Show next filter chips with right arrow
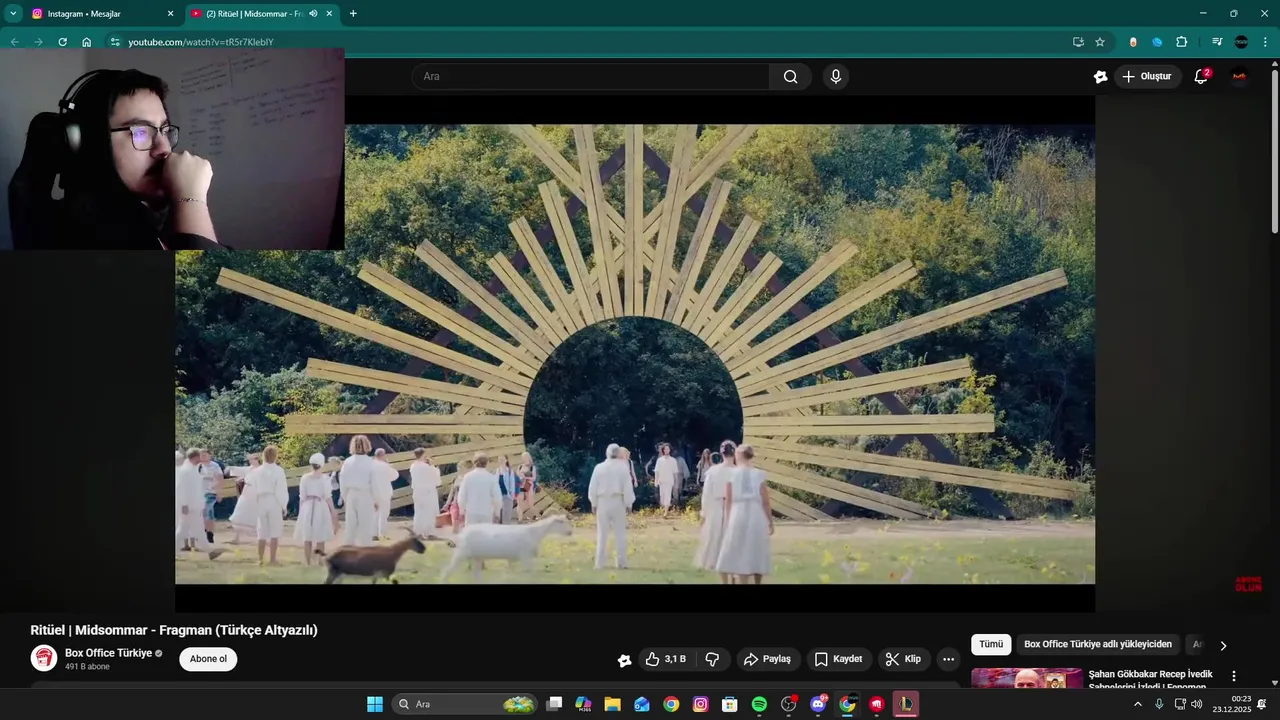 pyautogui.click(x=1223, y=645)
